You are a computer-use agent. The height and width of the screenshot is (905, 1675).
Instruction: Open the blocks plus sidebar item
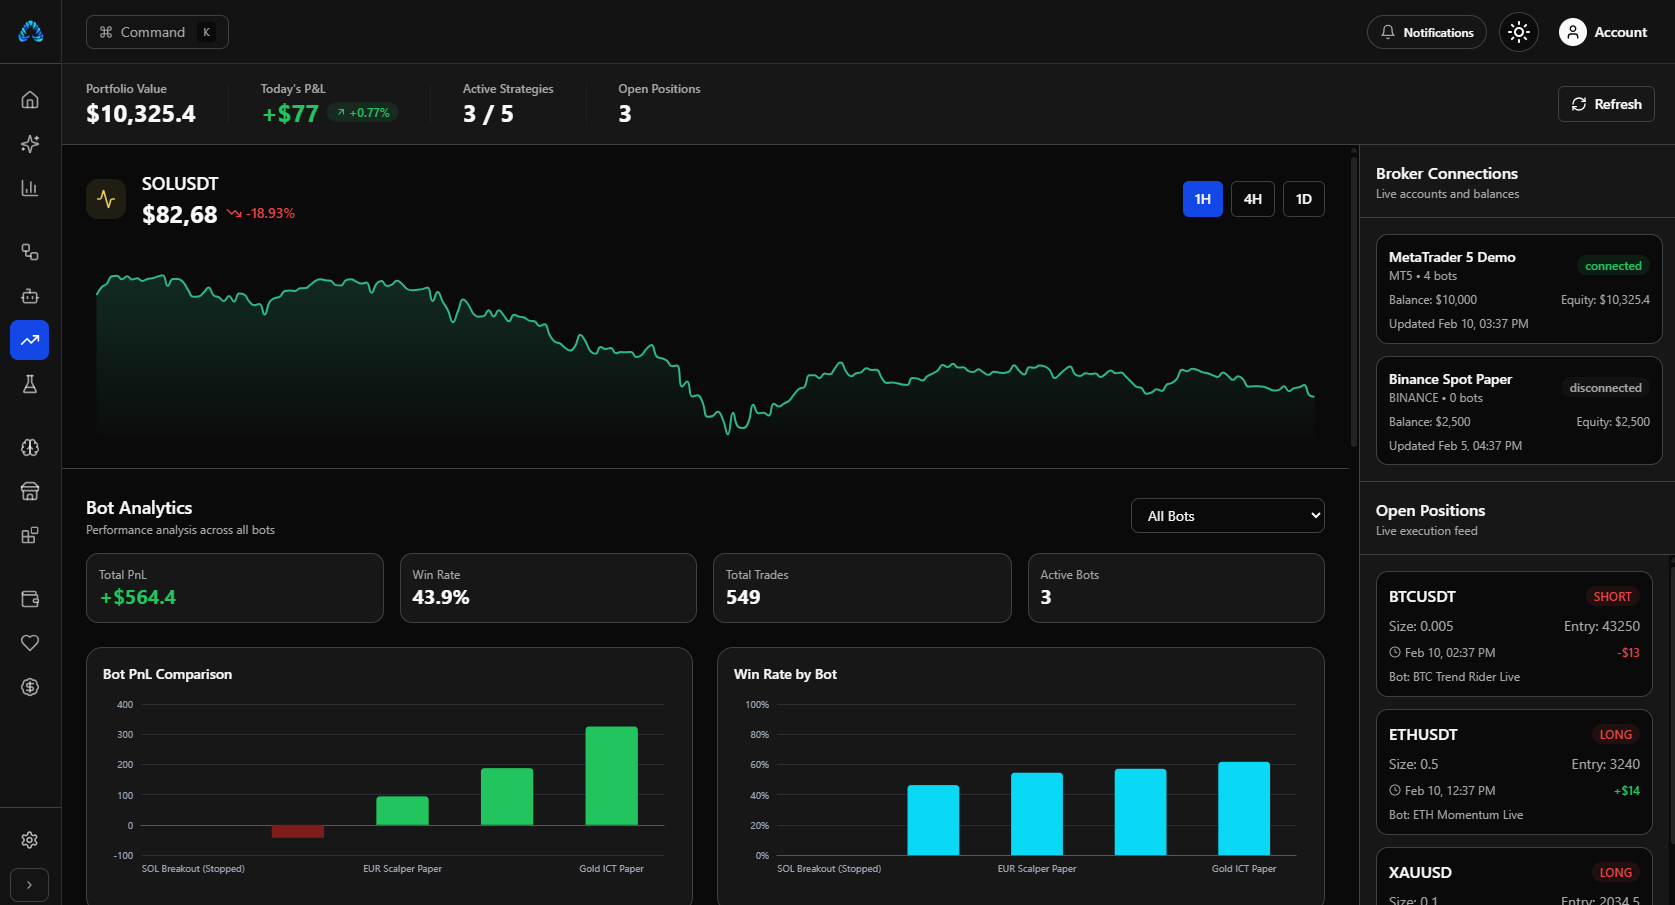30,535
